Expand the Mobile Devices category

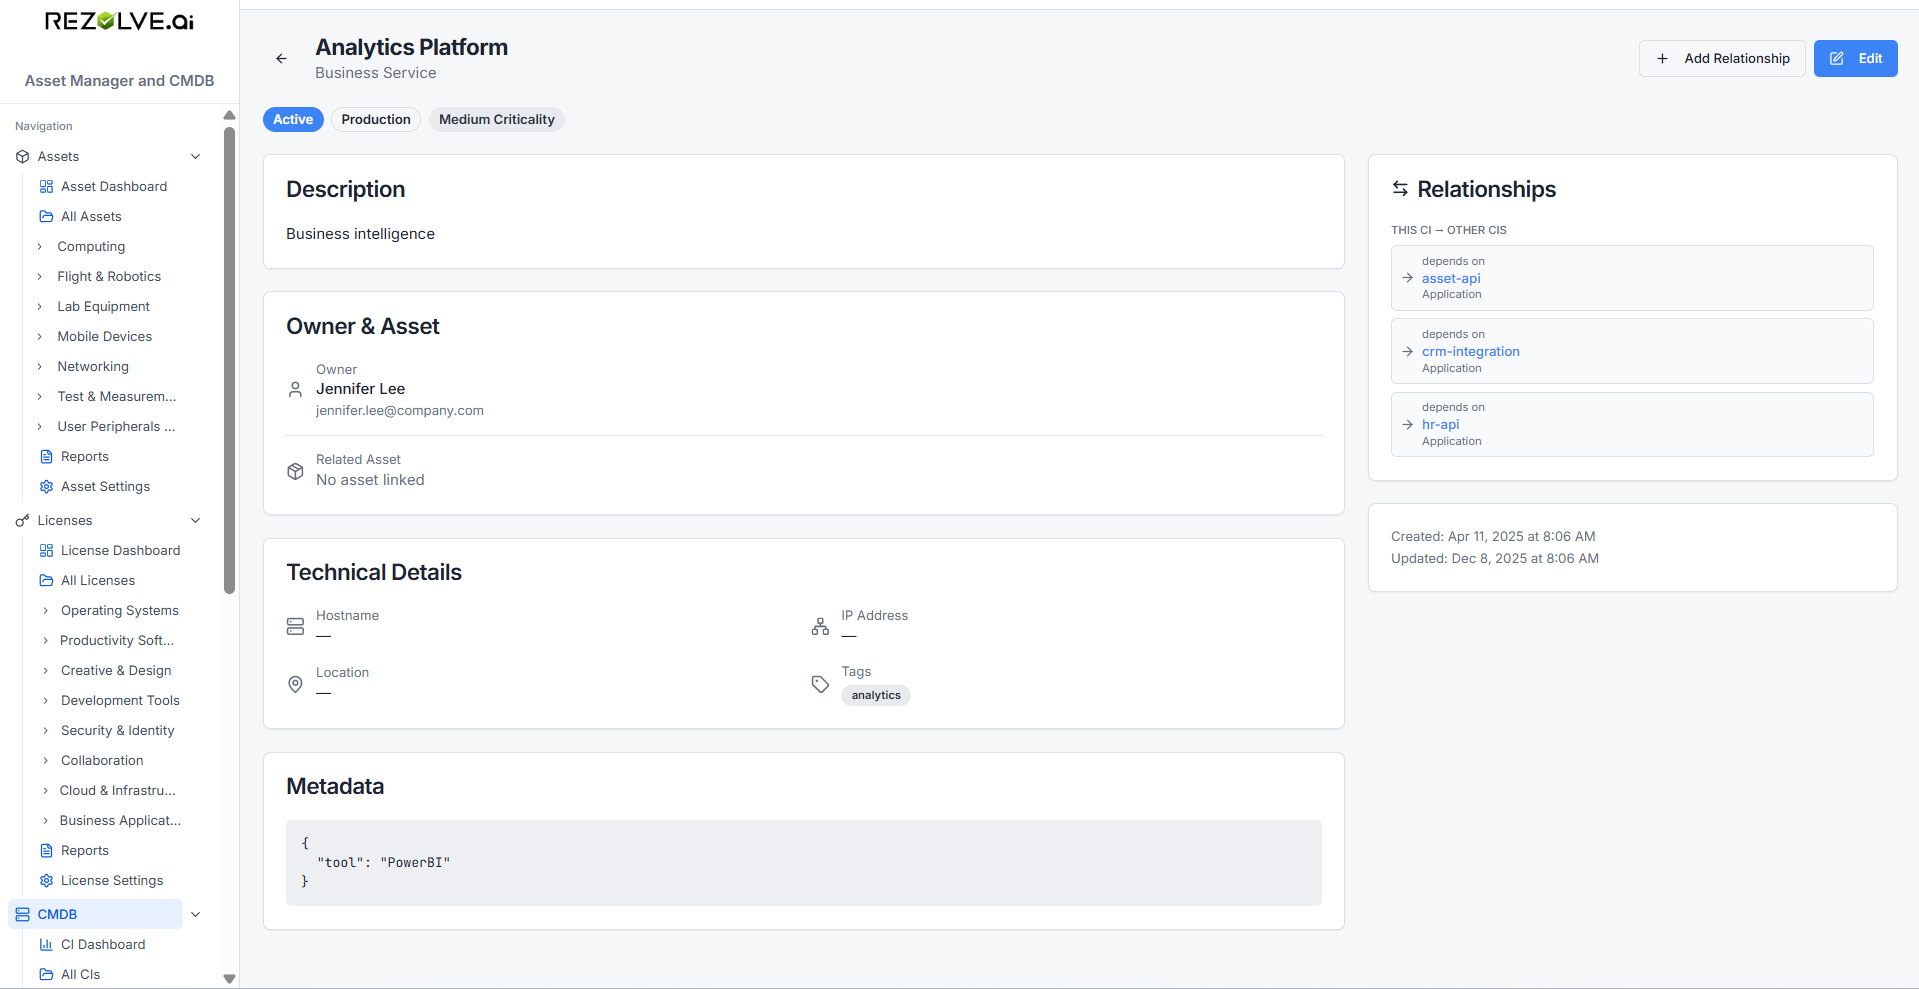click(40, 337)
